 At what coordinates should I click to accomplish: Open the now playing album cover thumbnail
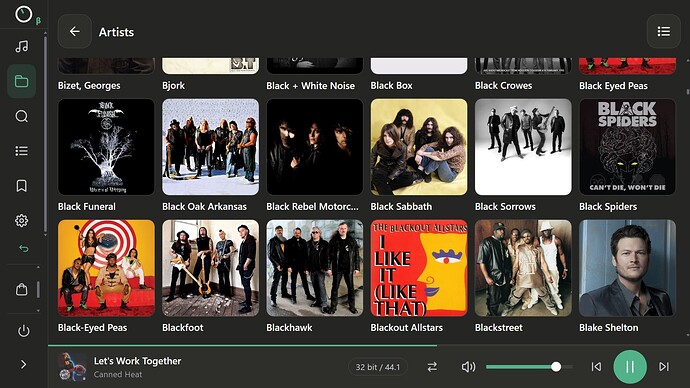pyautogui.click(x=72, y=366)
